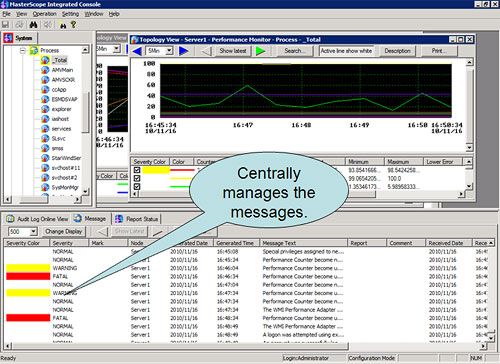Select the _Total process icon in tree
This screenshot has width=500, height=364.
pyautogui.click(x=45, y=60)
